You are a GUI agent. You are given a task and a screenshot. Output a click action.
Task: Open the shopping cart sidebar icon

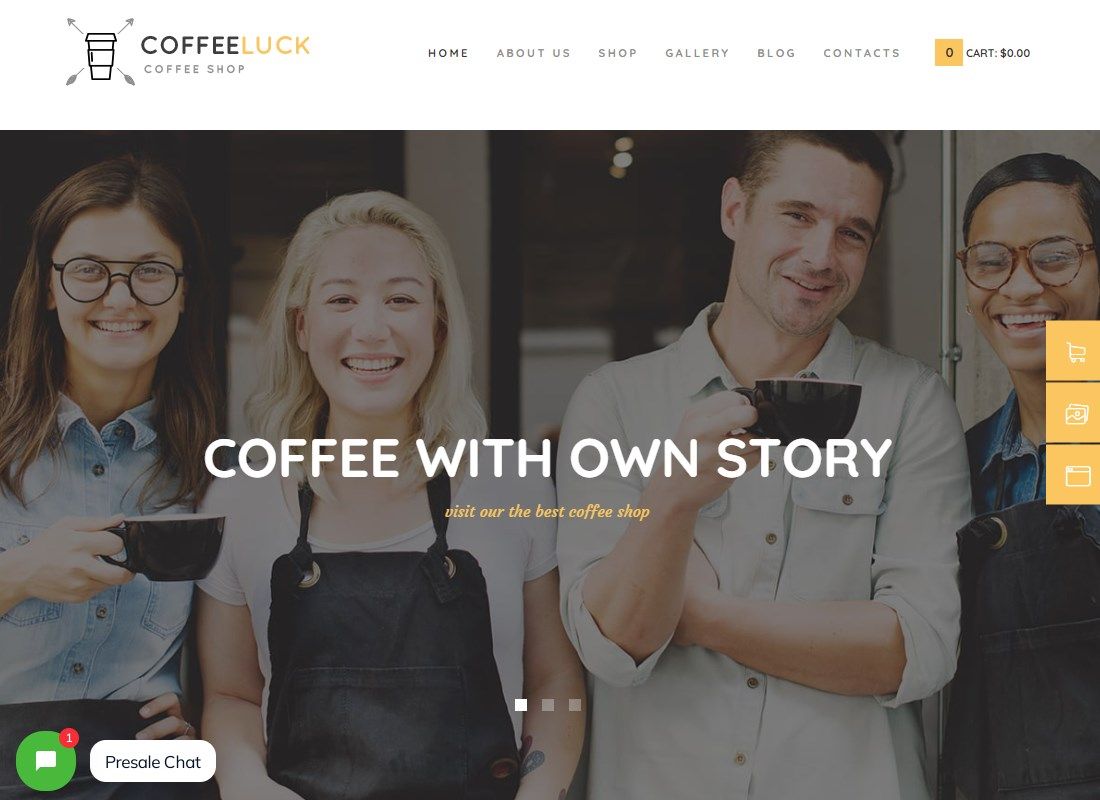[x=1075, y=352]
